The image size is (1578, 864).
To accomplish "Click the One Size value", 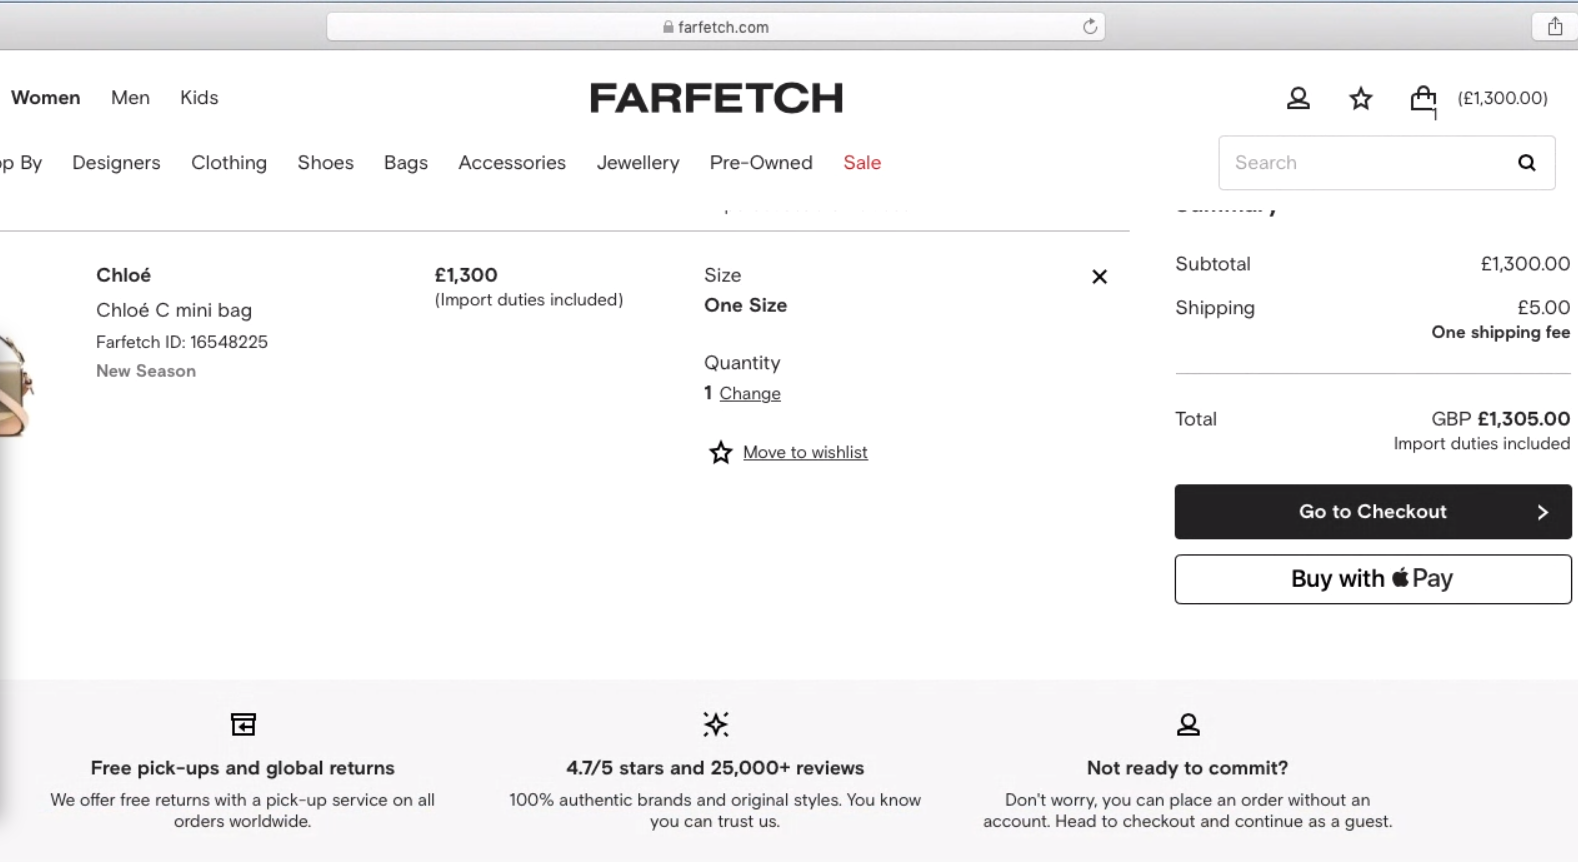I will coord(745,306).
